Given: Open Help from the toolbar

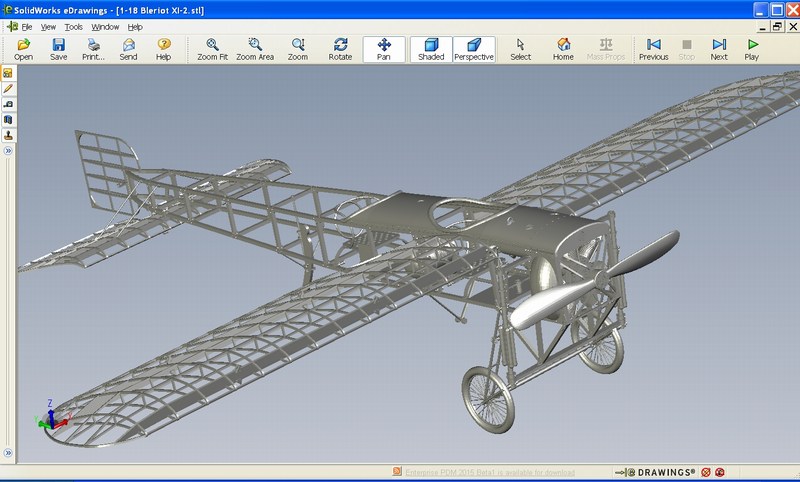Looking at the screenshot, I should [164, 49].
